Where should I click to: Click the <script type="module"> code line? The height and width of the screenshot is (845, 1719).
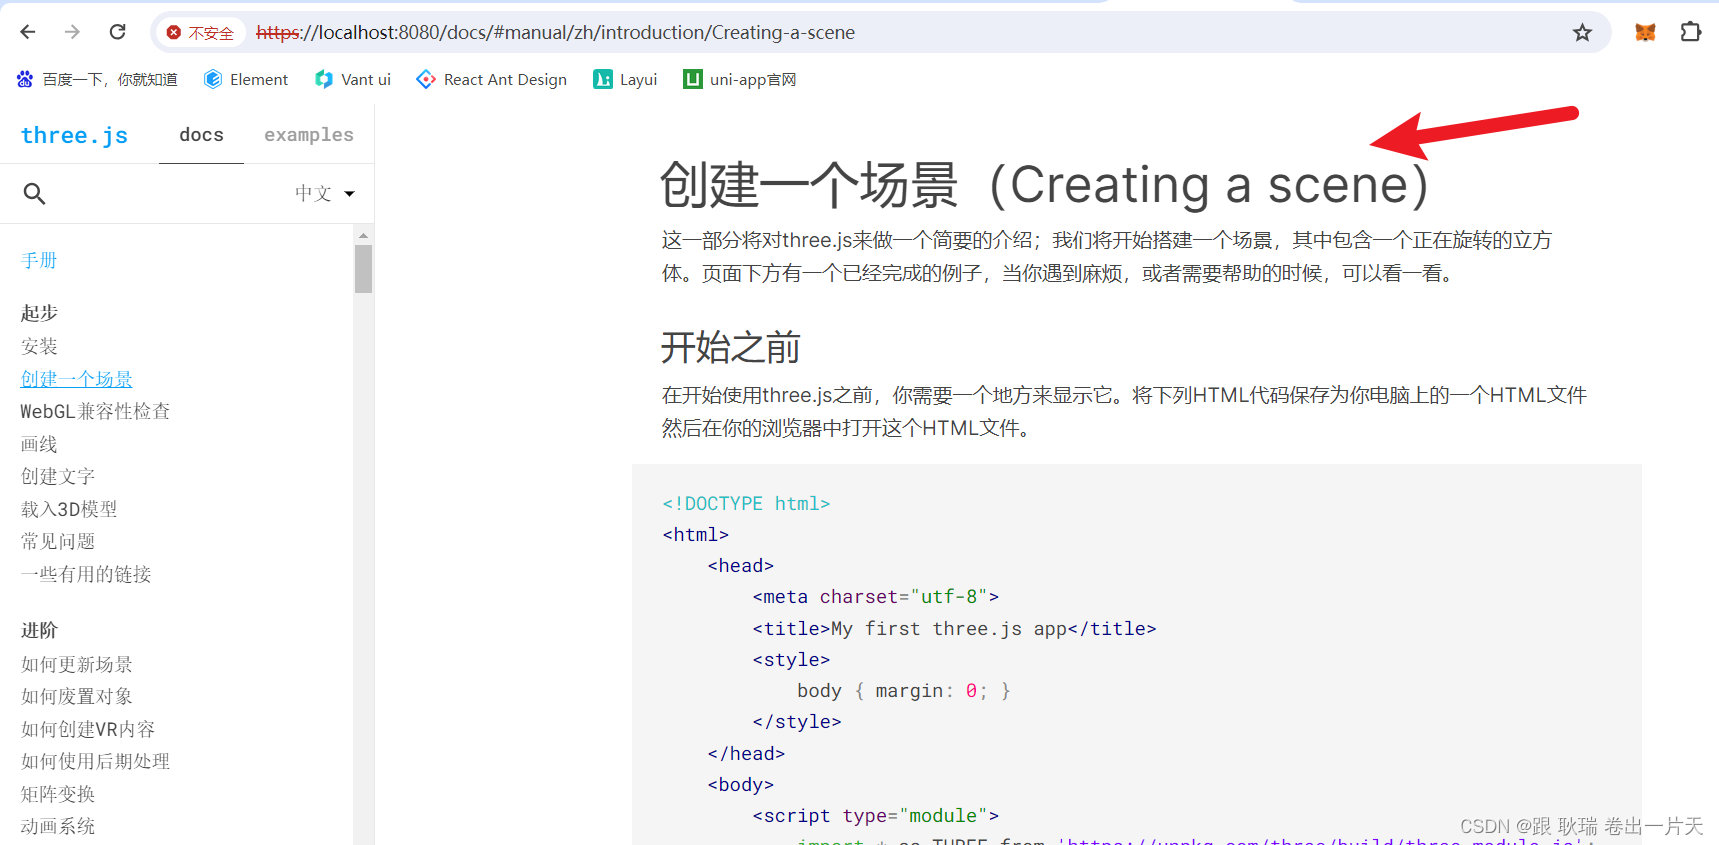pyautogui.click(x=875, y=815)
